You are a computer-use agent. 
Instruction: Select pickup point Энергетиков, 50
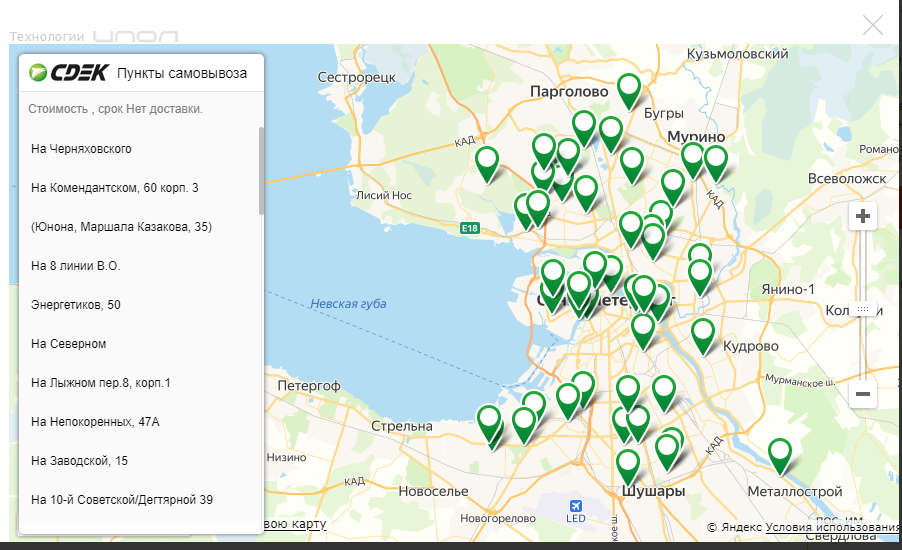coord(76,305)
